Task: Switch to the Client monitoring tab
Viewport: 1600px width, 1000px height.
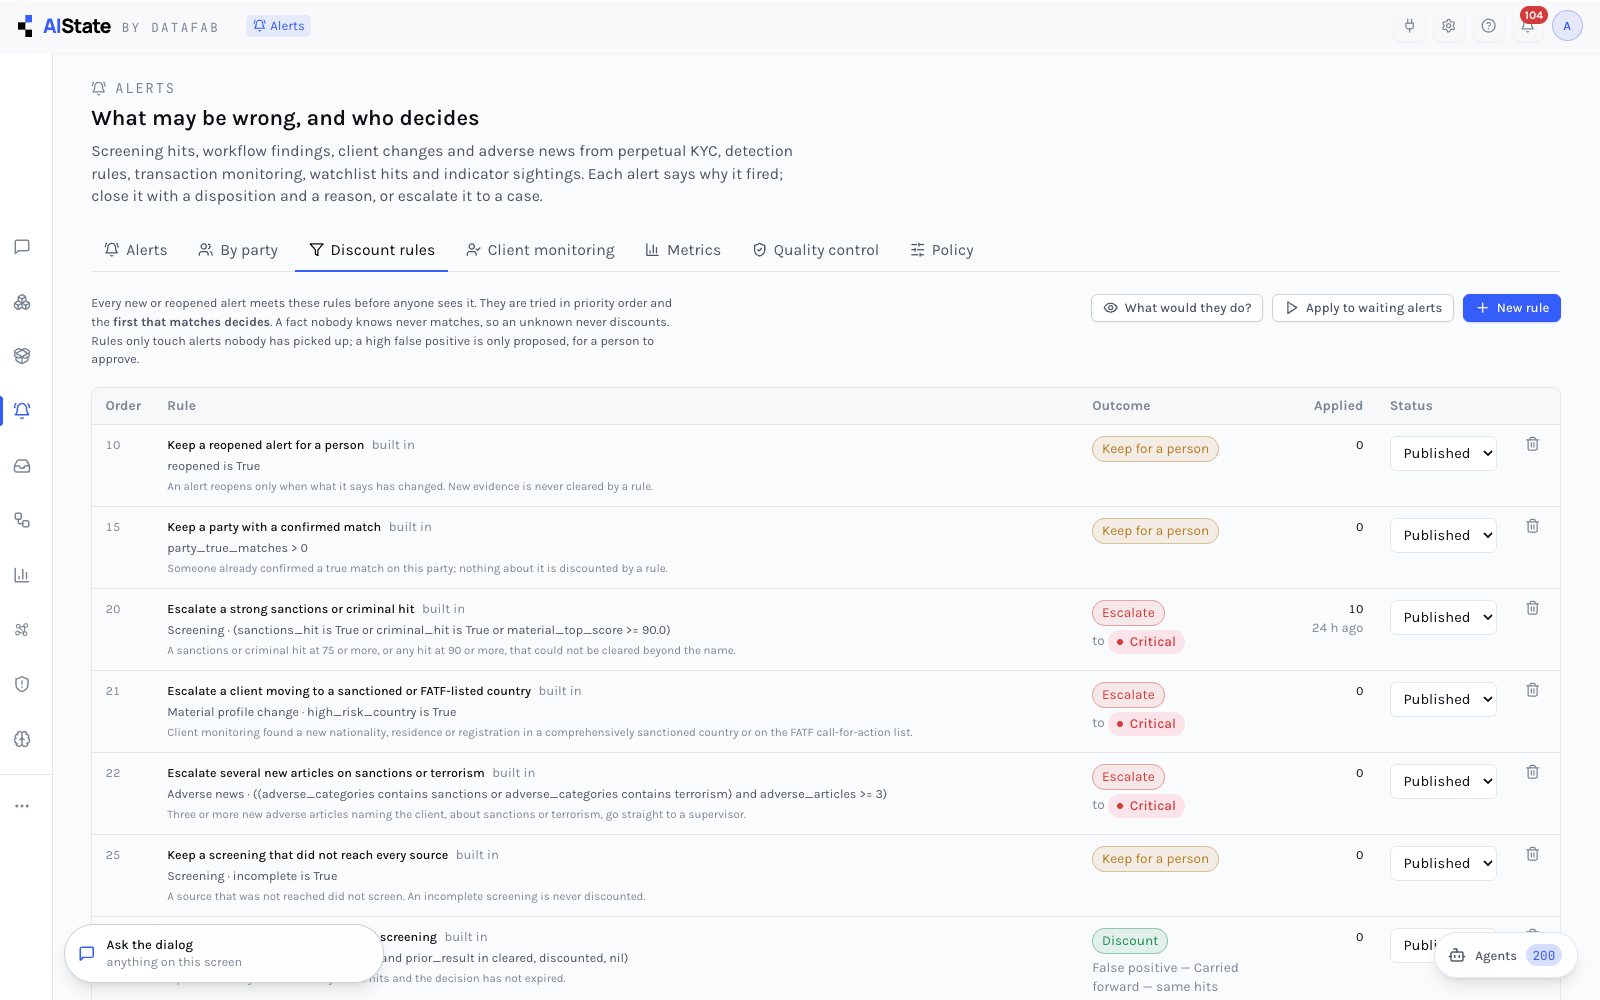Action: (x=540, y=250)
